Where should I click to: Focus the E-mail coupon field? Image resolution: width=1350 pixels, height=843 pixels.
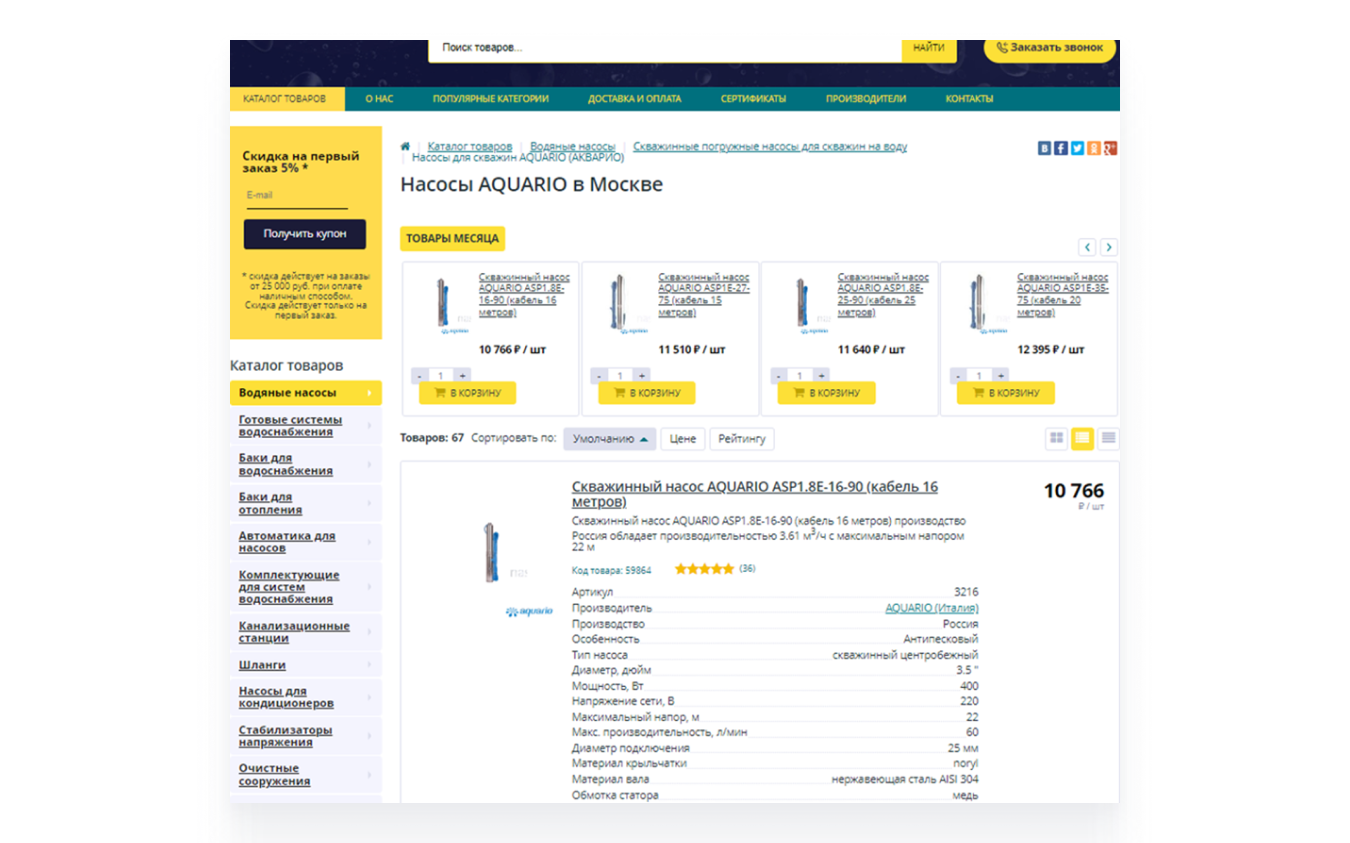click(295, 196)
